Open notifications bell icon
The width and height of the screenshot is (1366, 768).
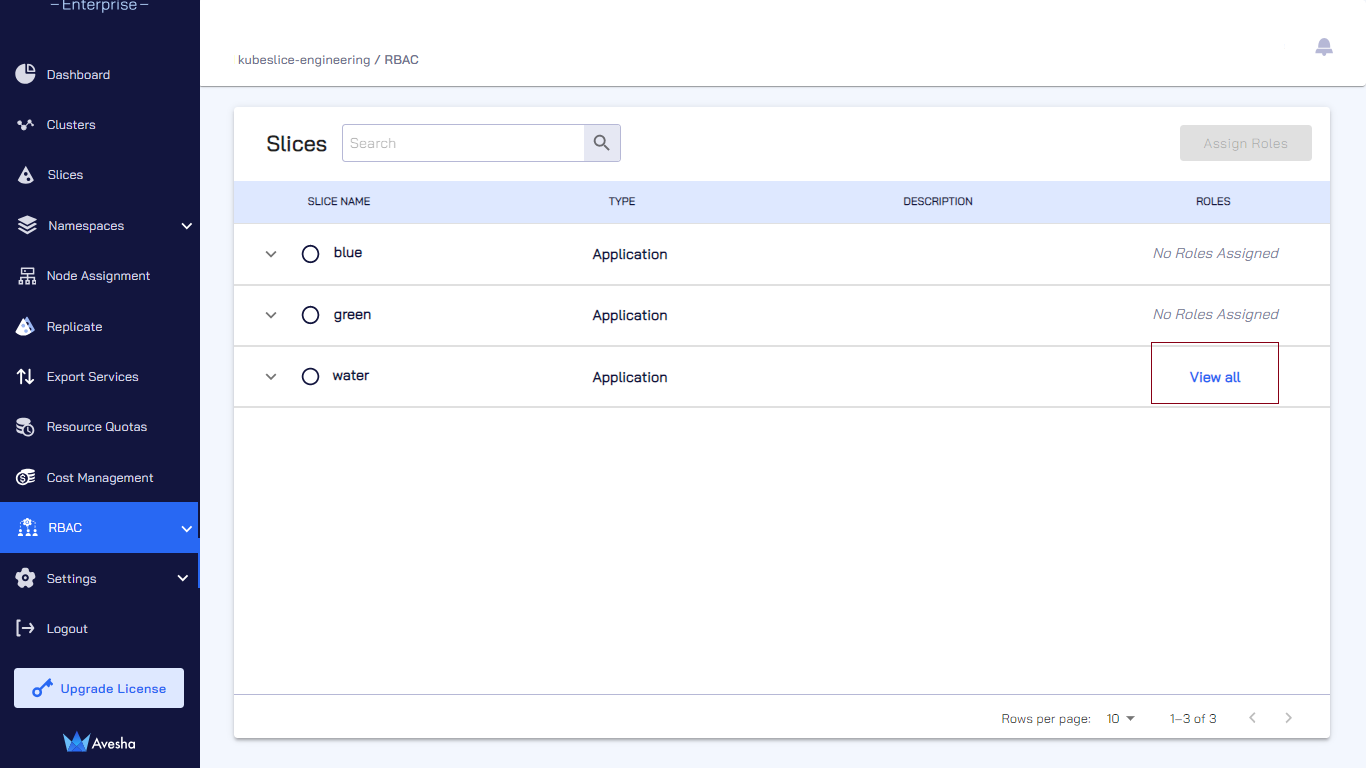tap(1324, 47)
